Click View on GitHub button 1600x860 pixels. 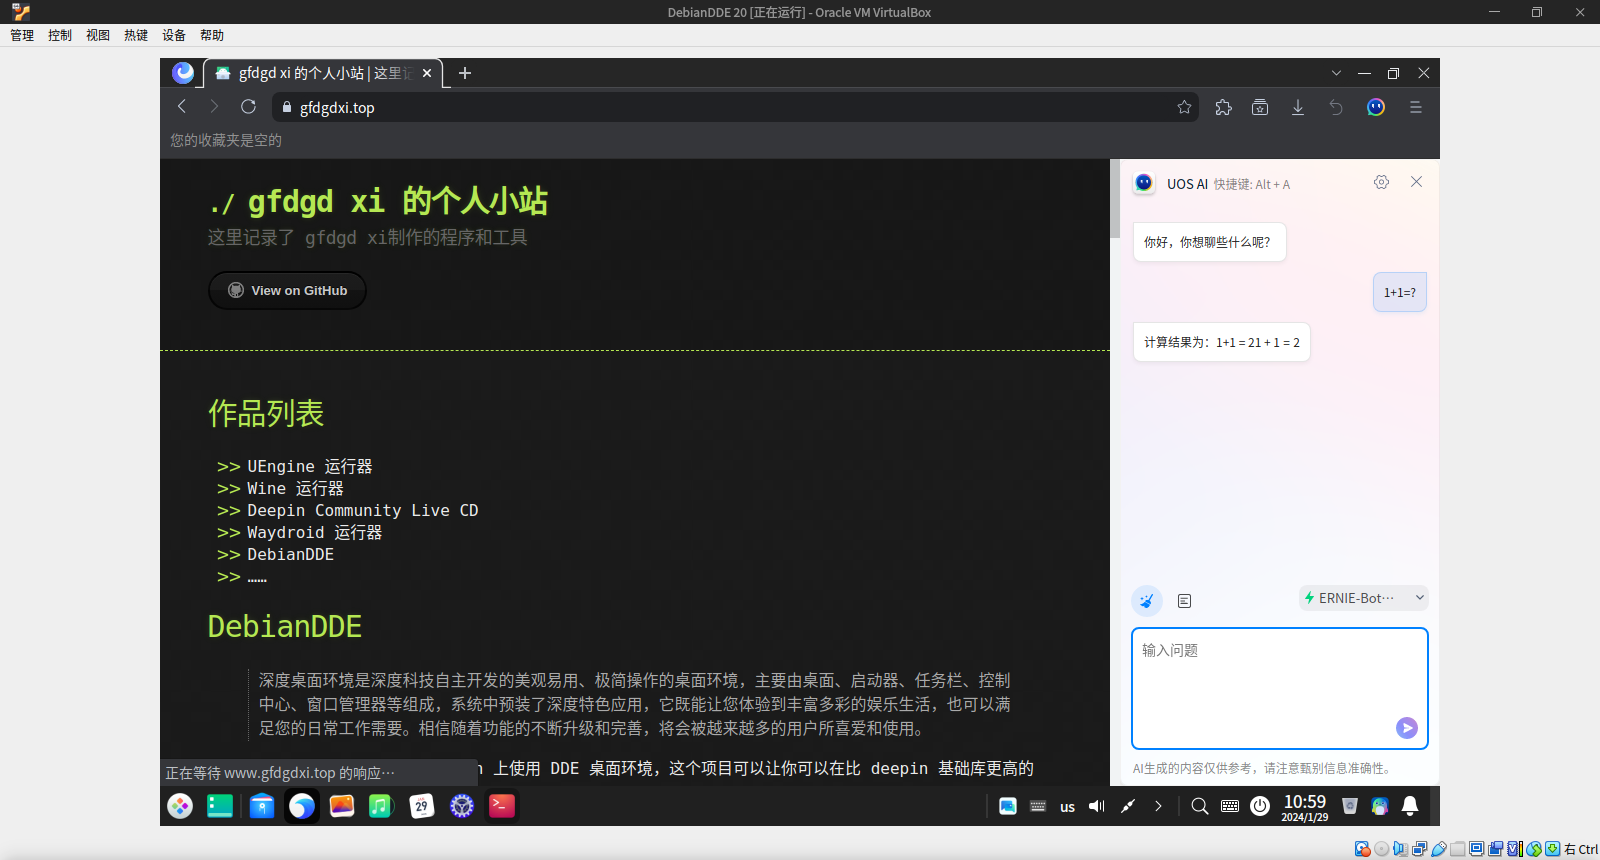(287, 291)
